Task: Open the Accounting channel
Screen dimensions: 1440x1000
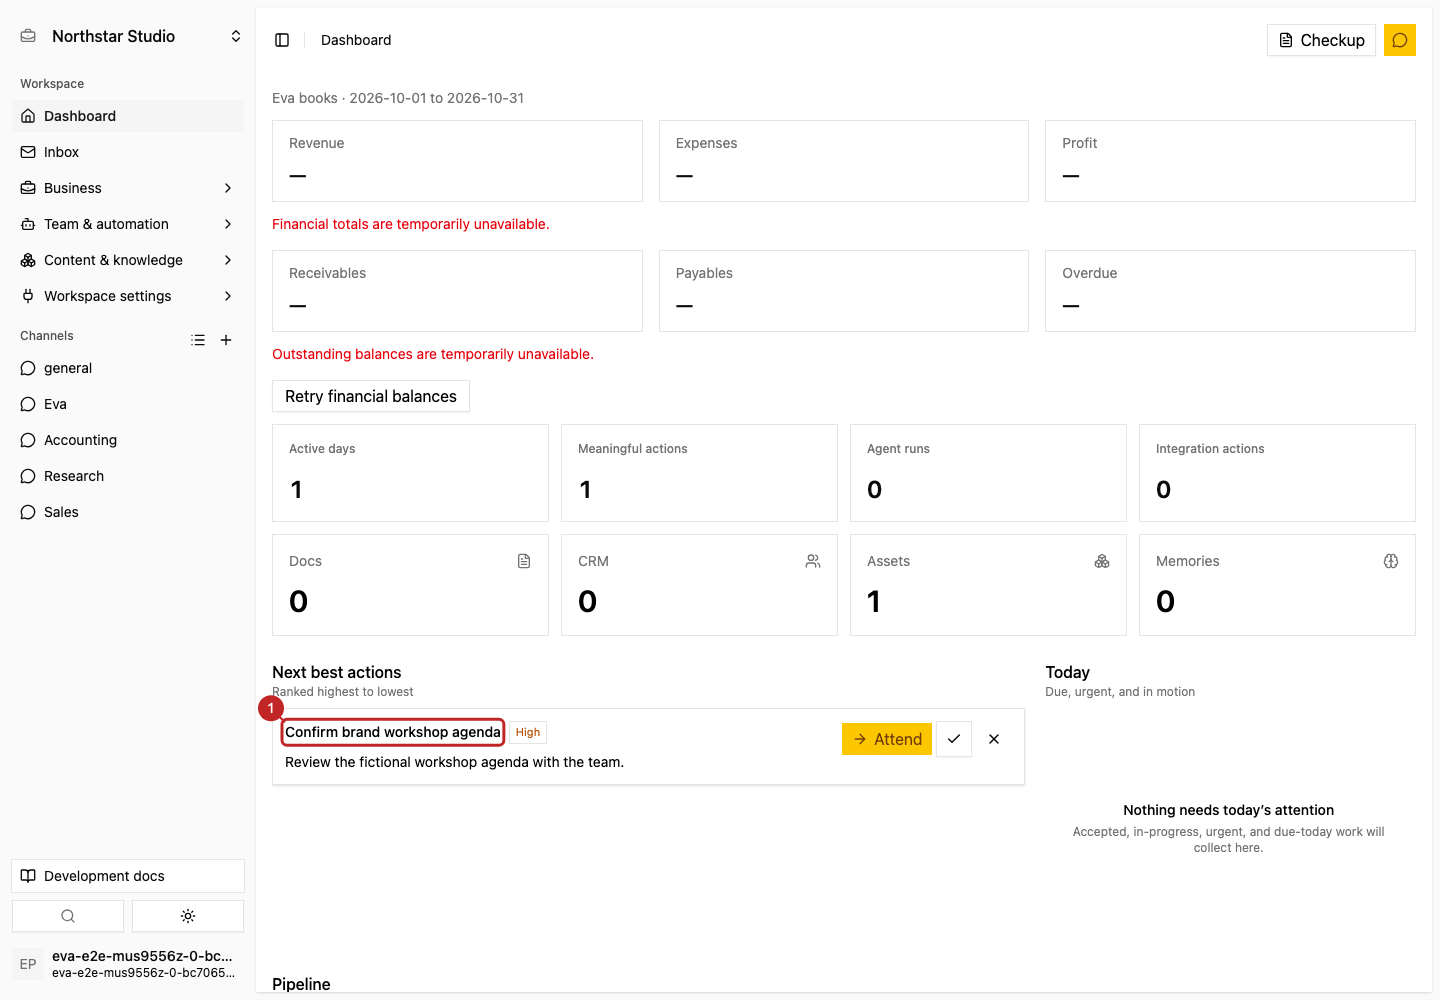Action: 128,440
